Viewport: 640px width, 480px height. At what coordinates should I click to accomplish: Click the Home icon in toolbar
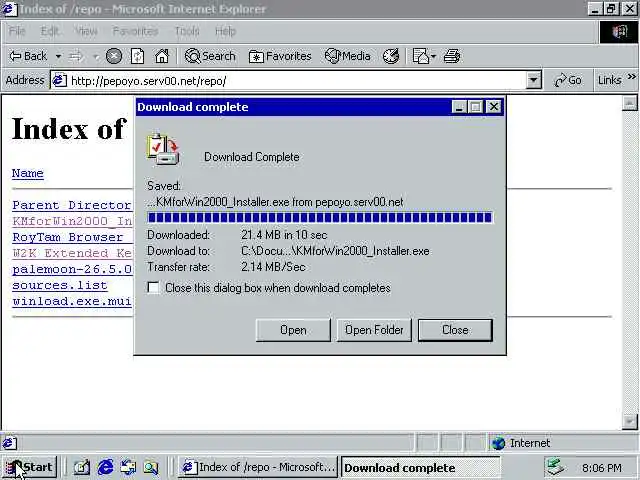(162, 56)
